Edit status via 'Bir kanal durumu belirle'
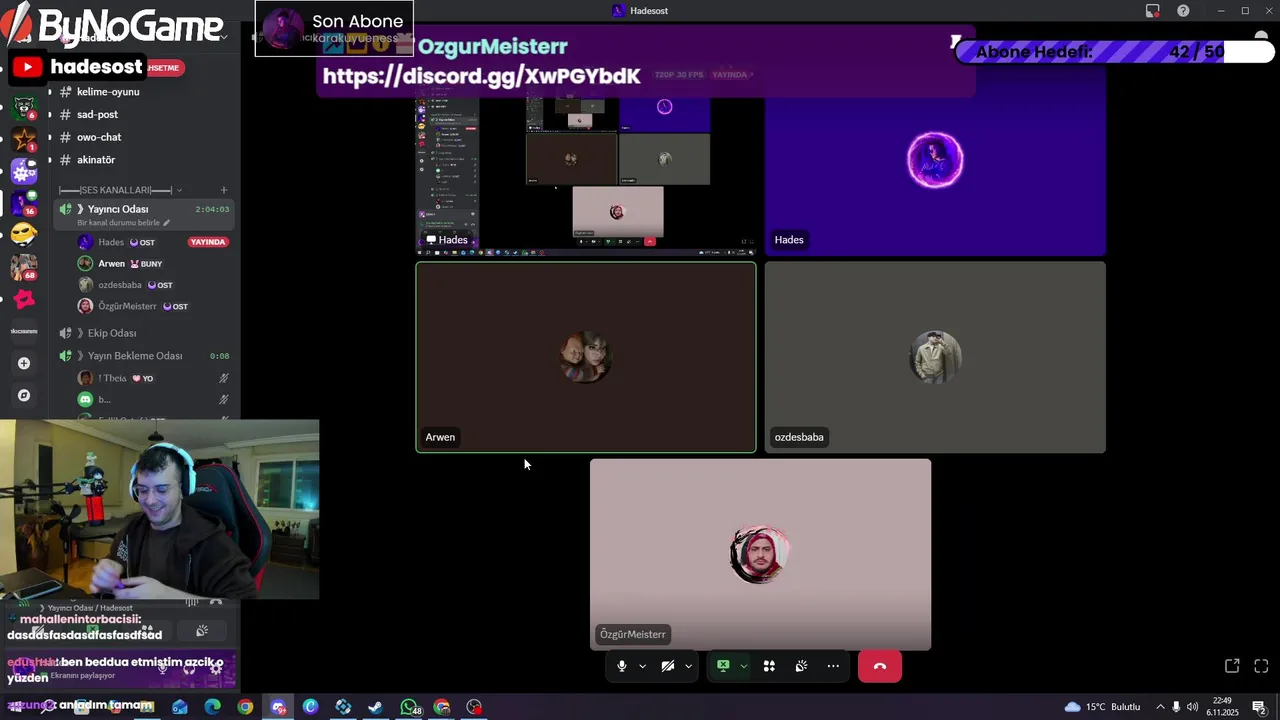Viewport: 1280px width, 720px height. [x=123, y=223]
